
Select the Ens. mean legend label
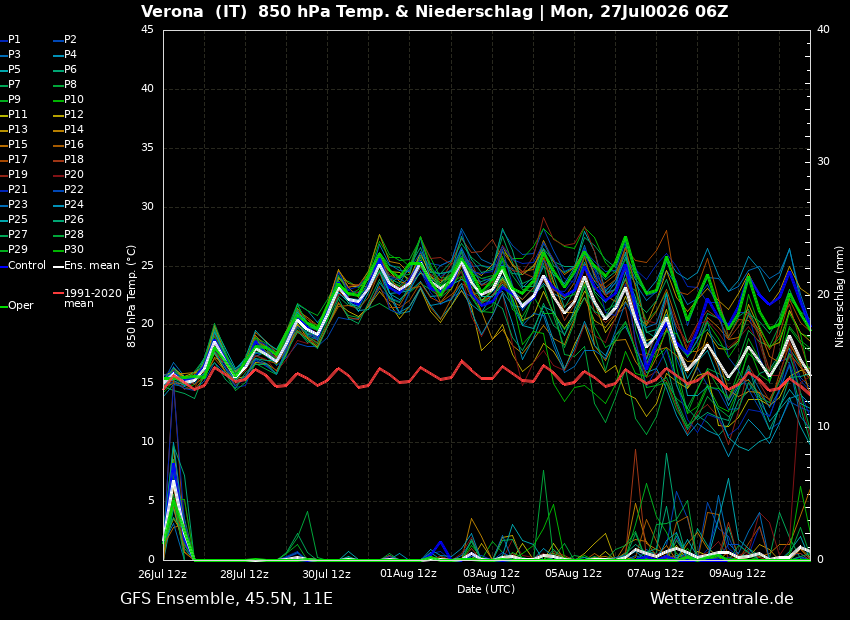(87, 266)
